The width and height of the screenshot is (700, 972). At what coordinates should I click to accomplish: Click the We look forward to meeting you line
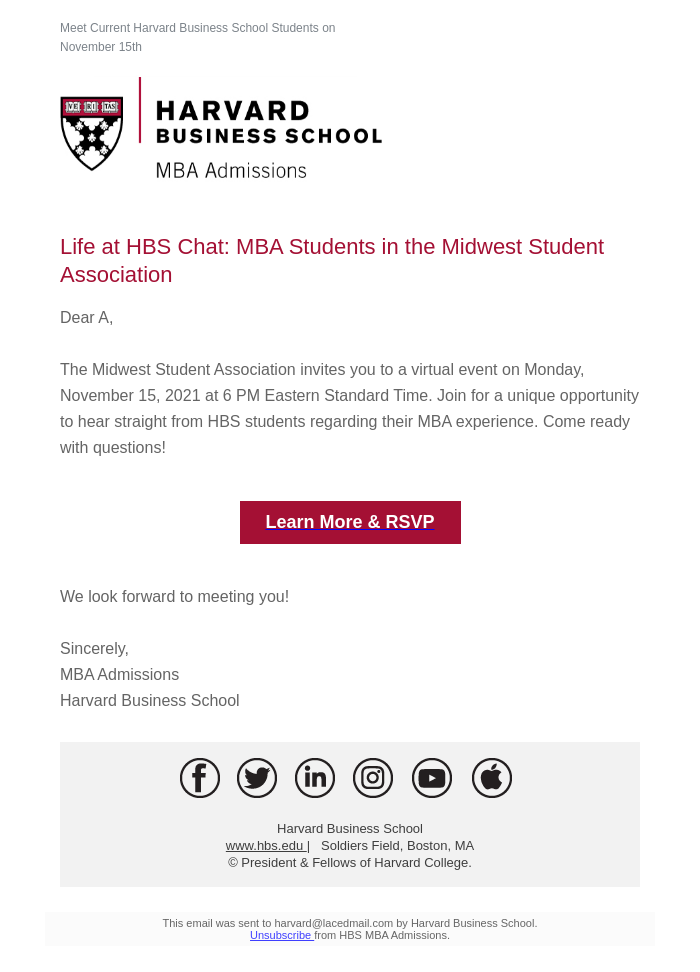click(174, 597)
